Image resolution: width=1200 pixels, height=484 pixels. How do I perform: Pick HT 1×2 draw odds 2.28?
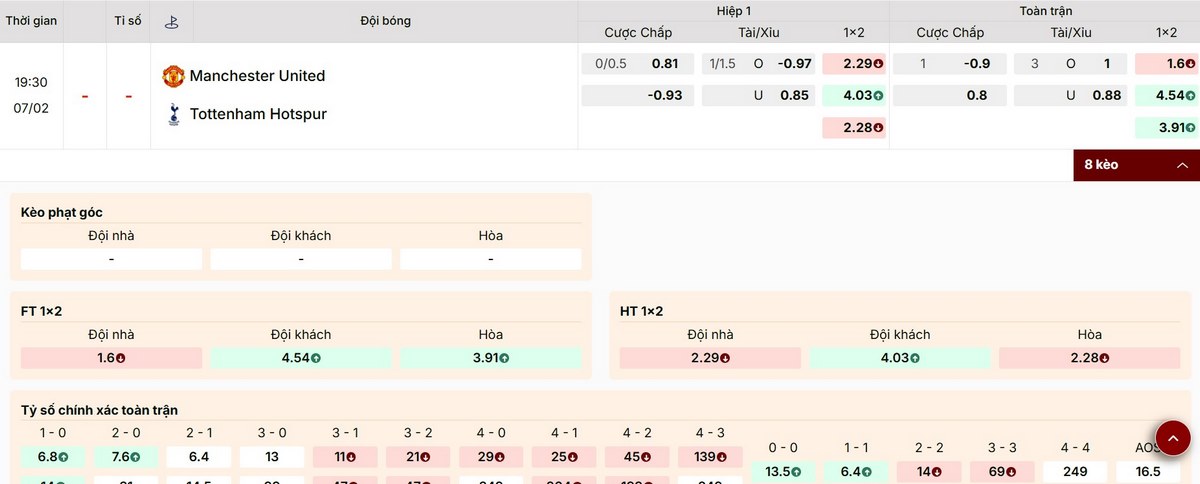tap(1089, 358)
